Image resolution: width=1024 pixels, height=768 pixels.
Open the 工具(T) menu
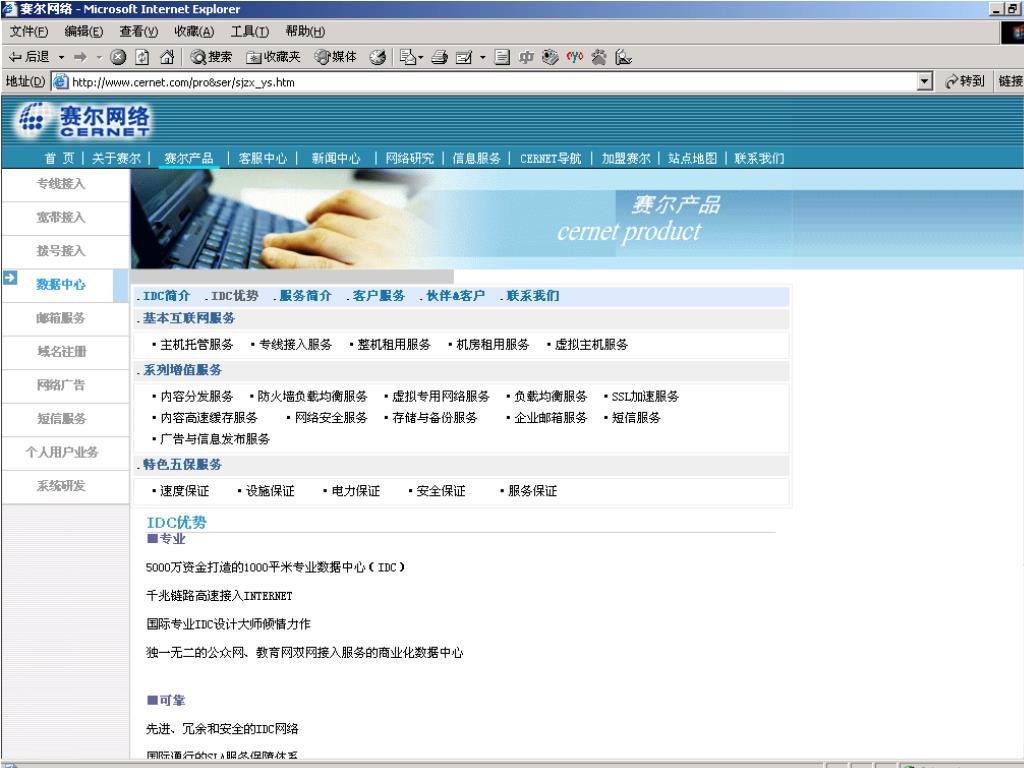tap(249, 31)
